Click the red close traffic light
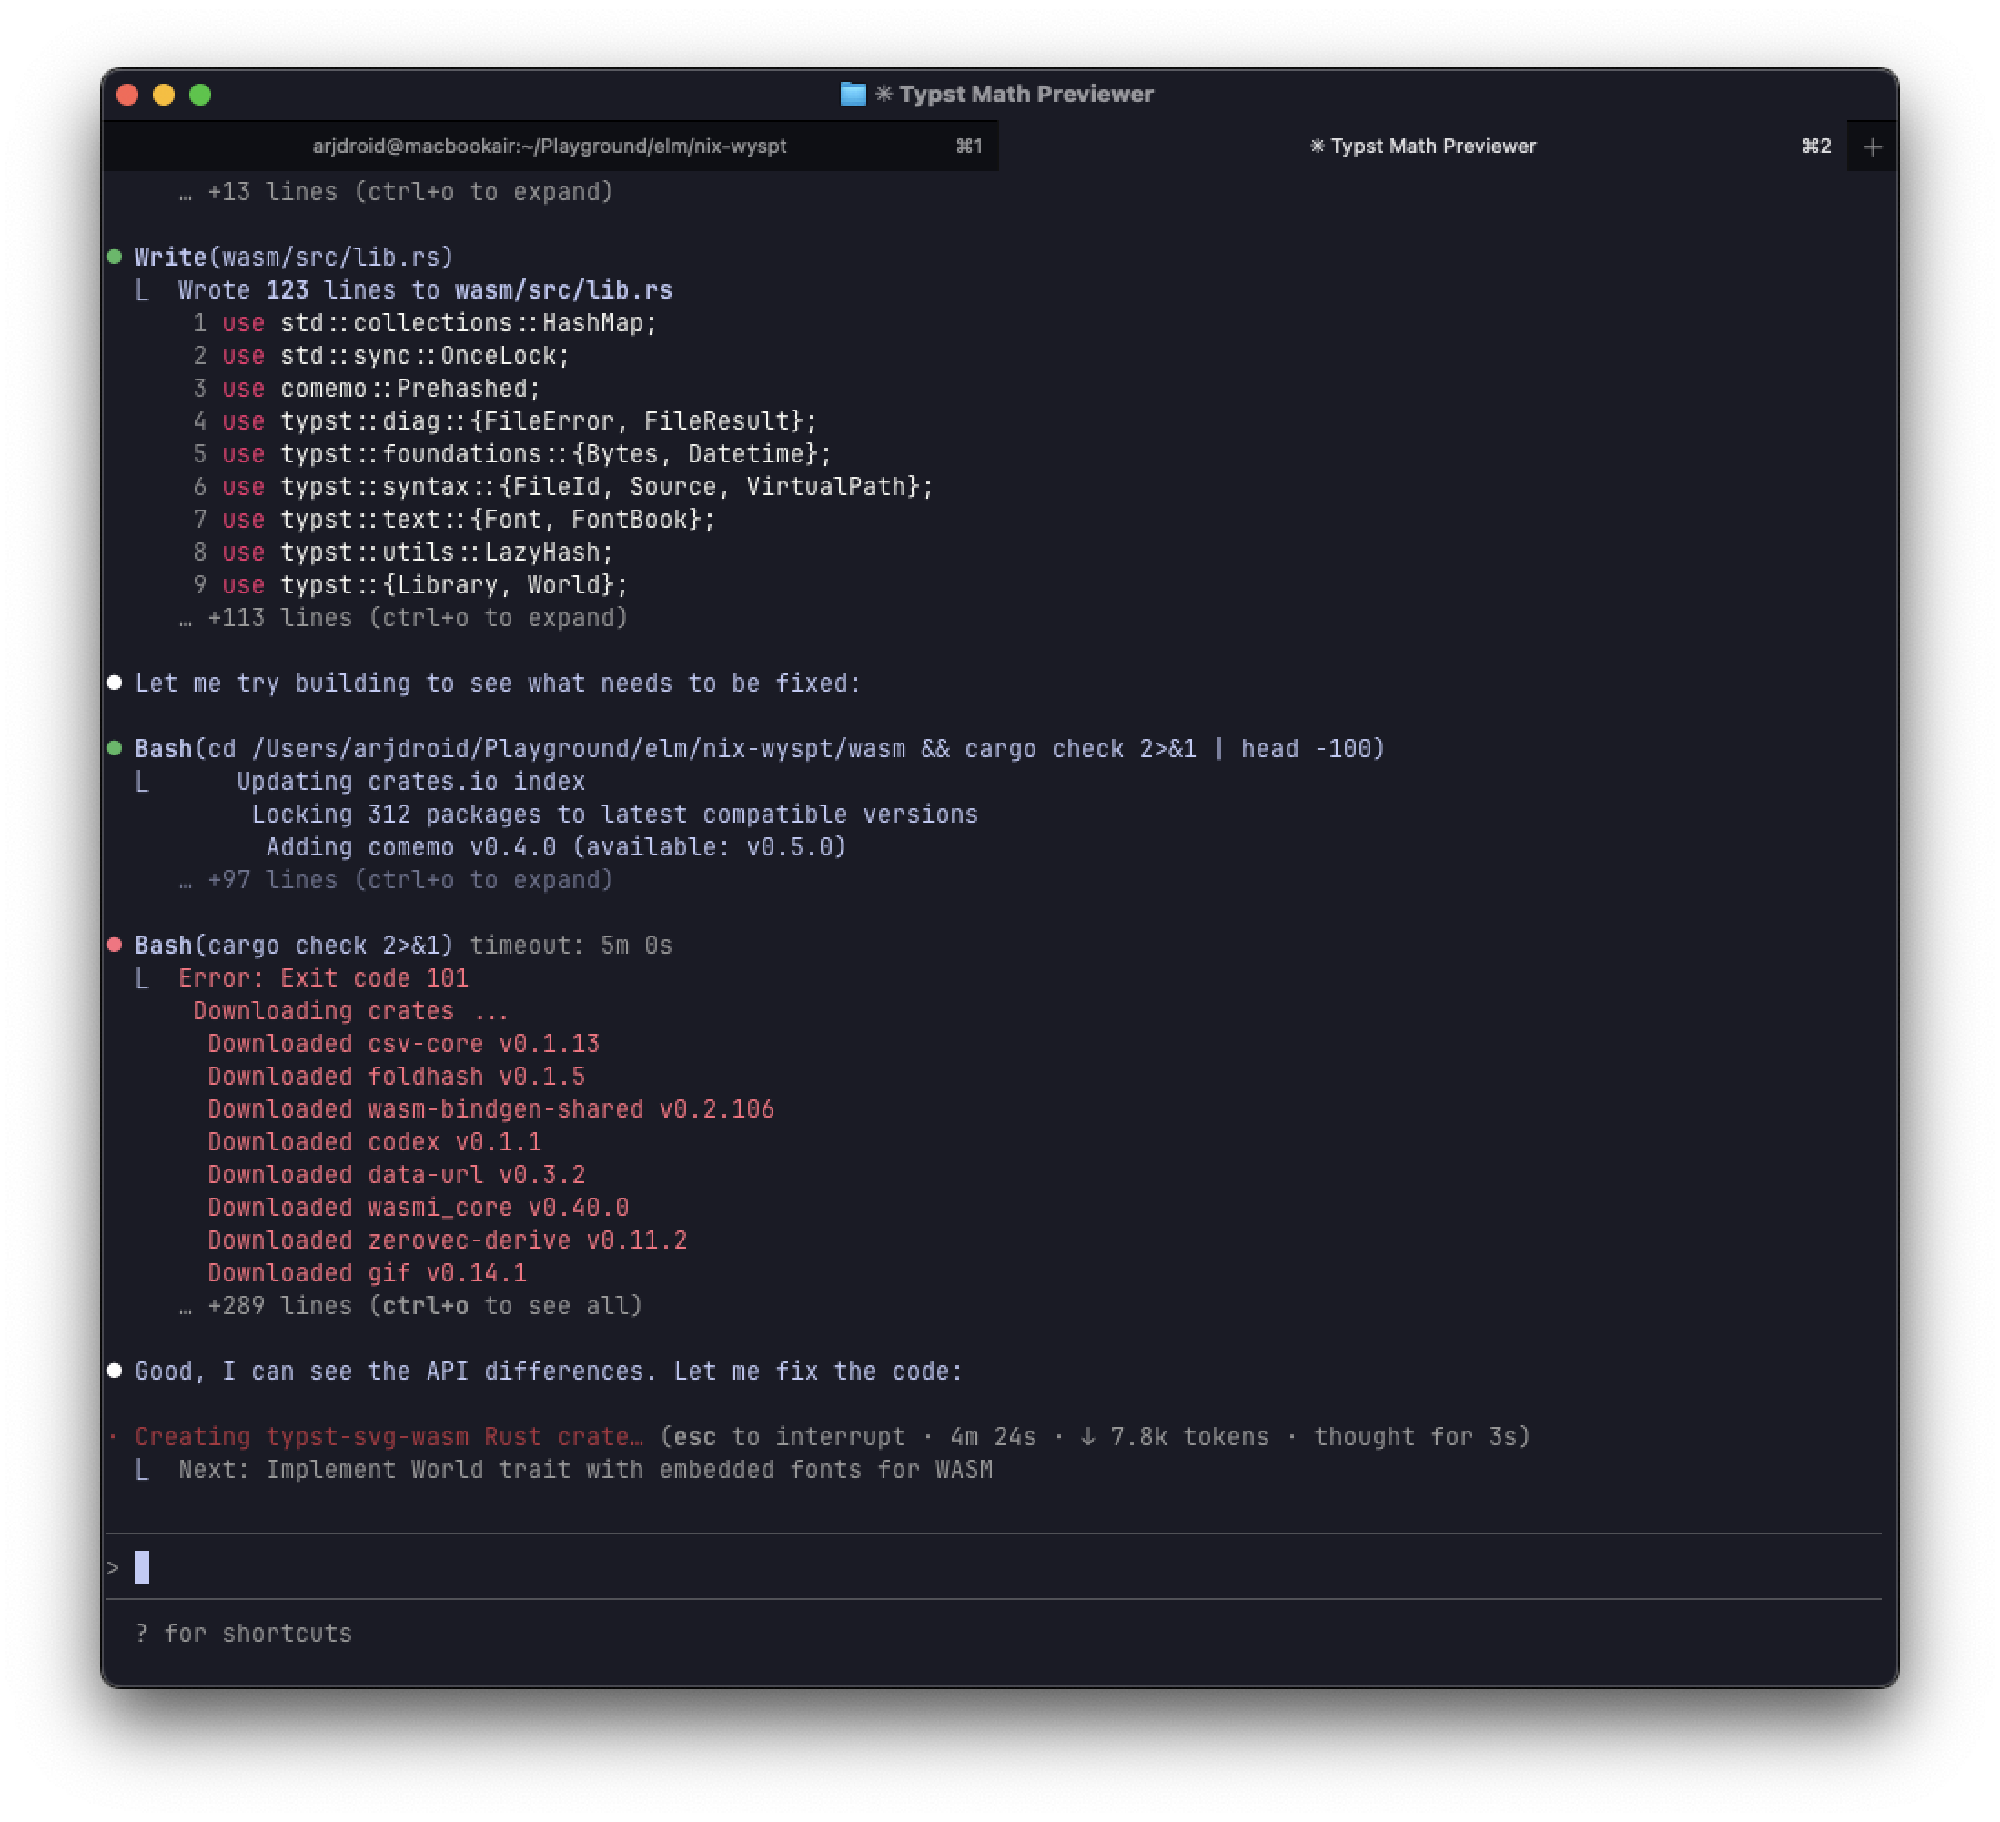The image size is (2000, 1822). click(125, 96)
